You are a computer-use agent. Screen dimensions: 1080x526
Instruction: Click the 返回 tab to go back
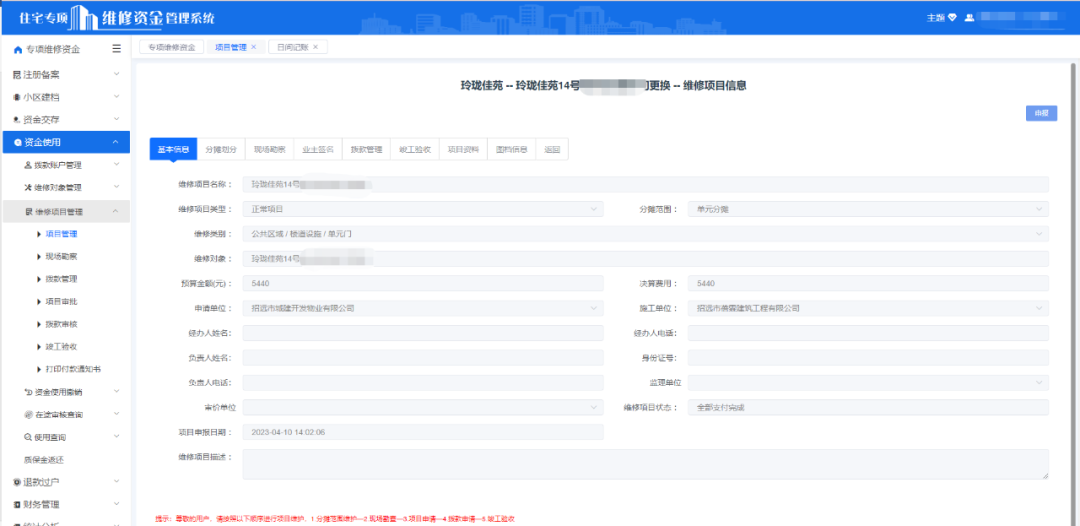click(x=552, y=149)
